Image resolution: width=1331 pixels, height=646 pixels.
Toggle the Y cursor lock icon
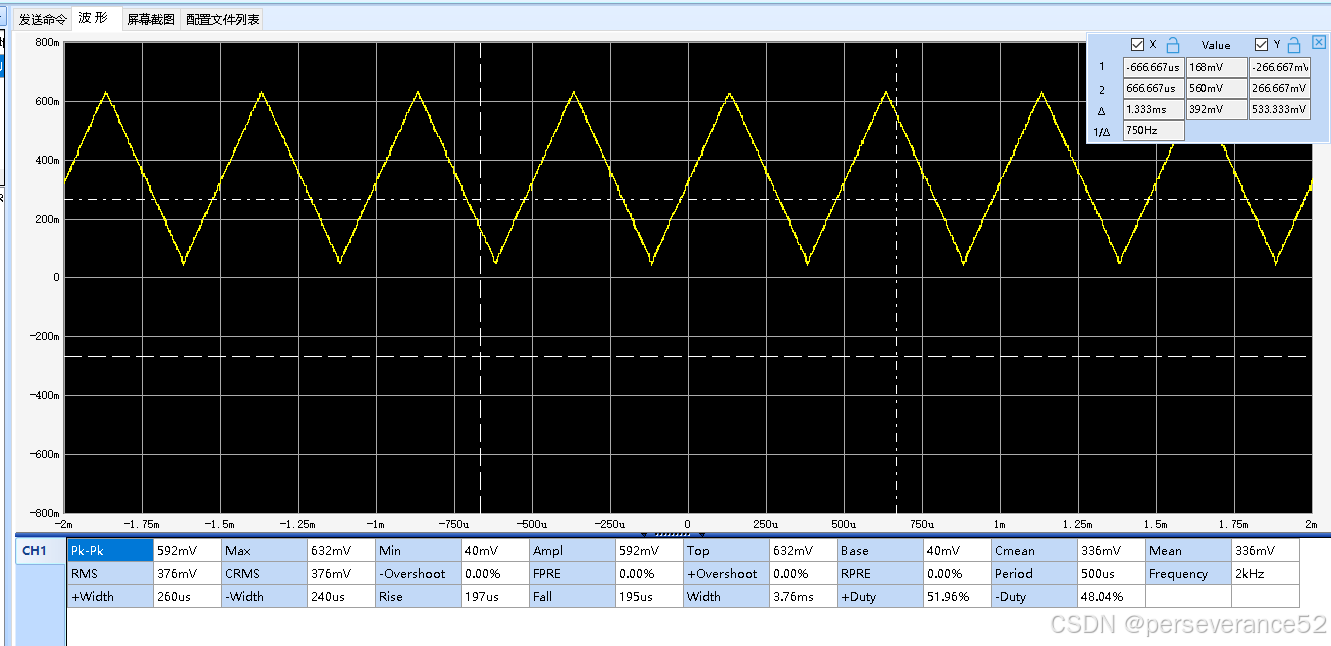(1294, 44)
